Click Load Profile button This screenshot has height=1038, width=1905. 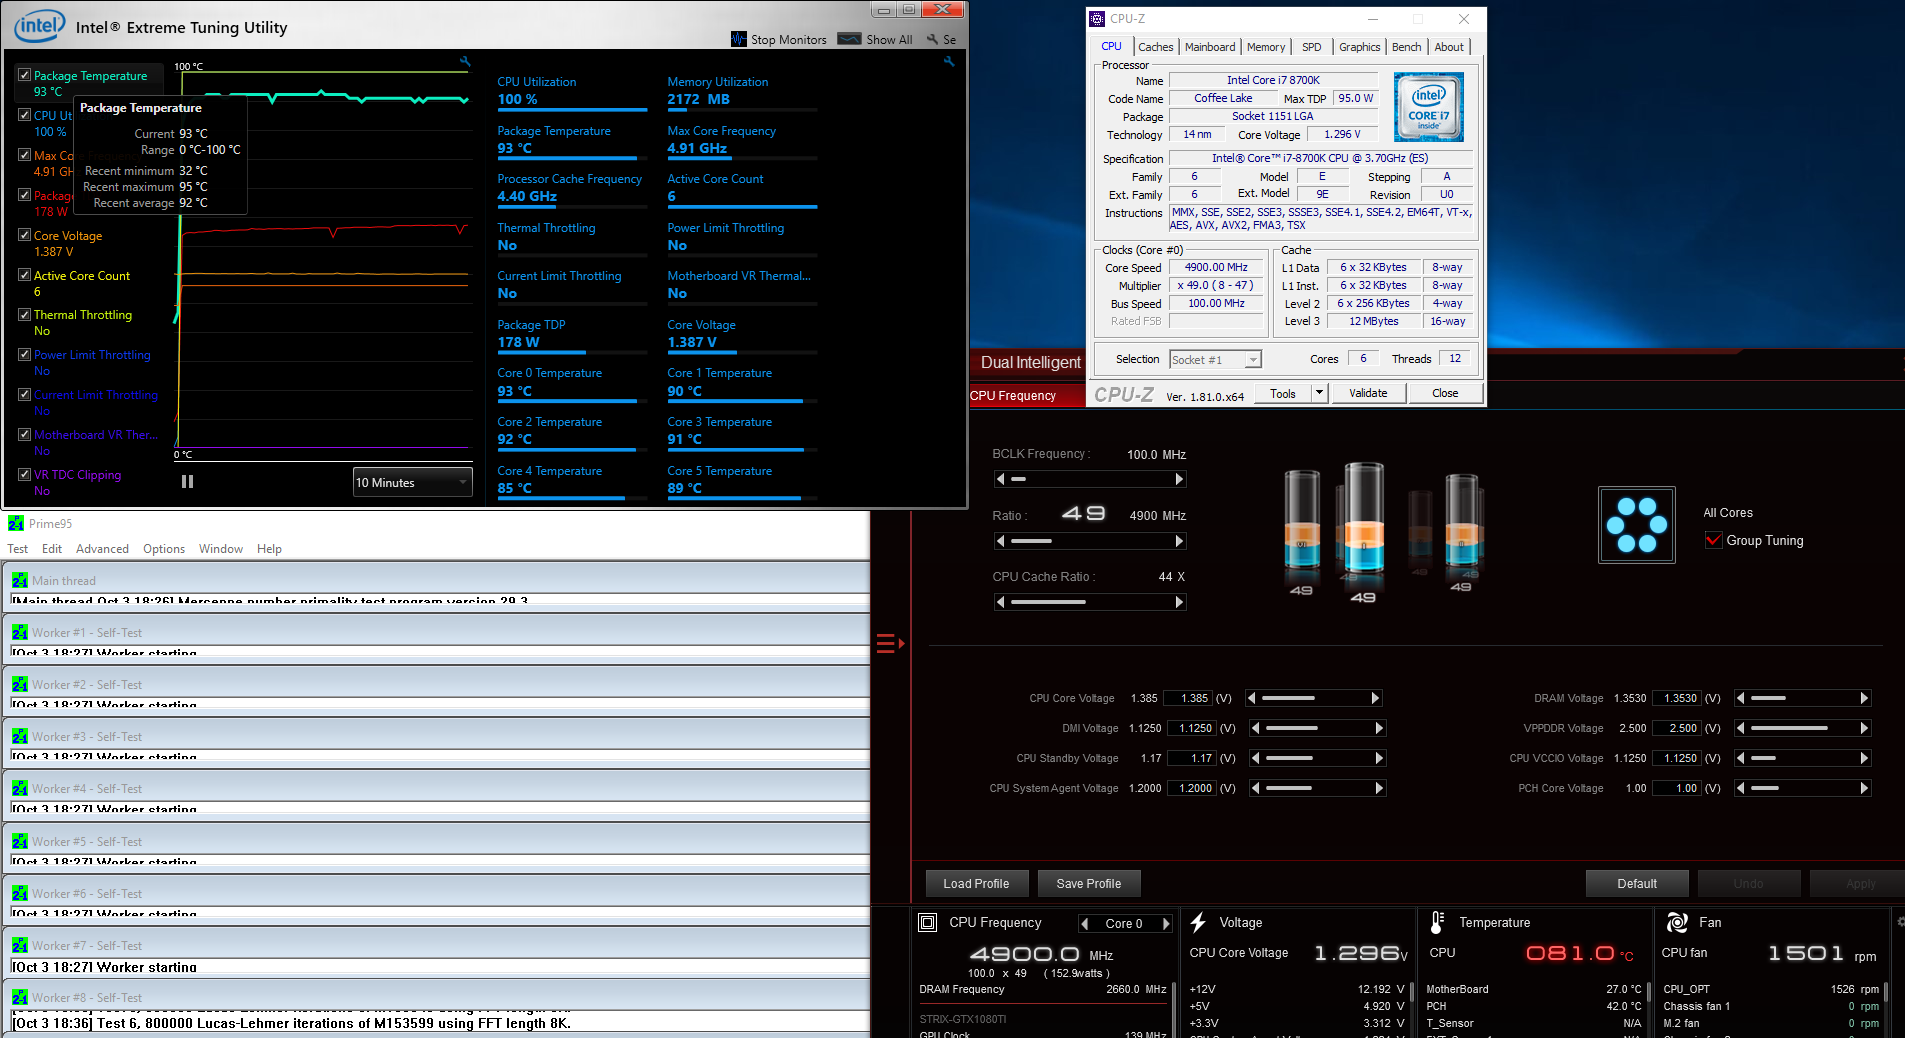[976, 883]
